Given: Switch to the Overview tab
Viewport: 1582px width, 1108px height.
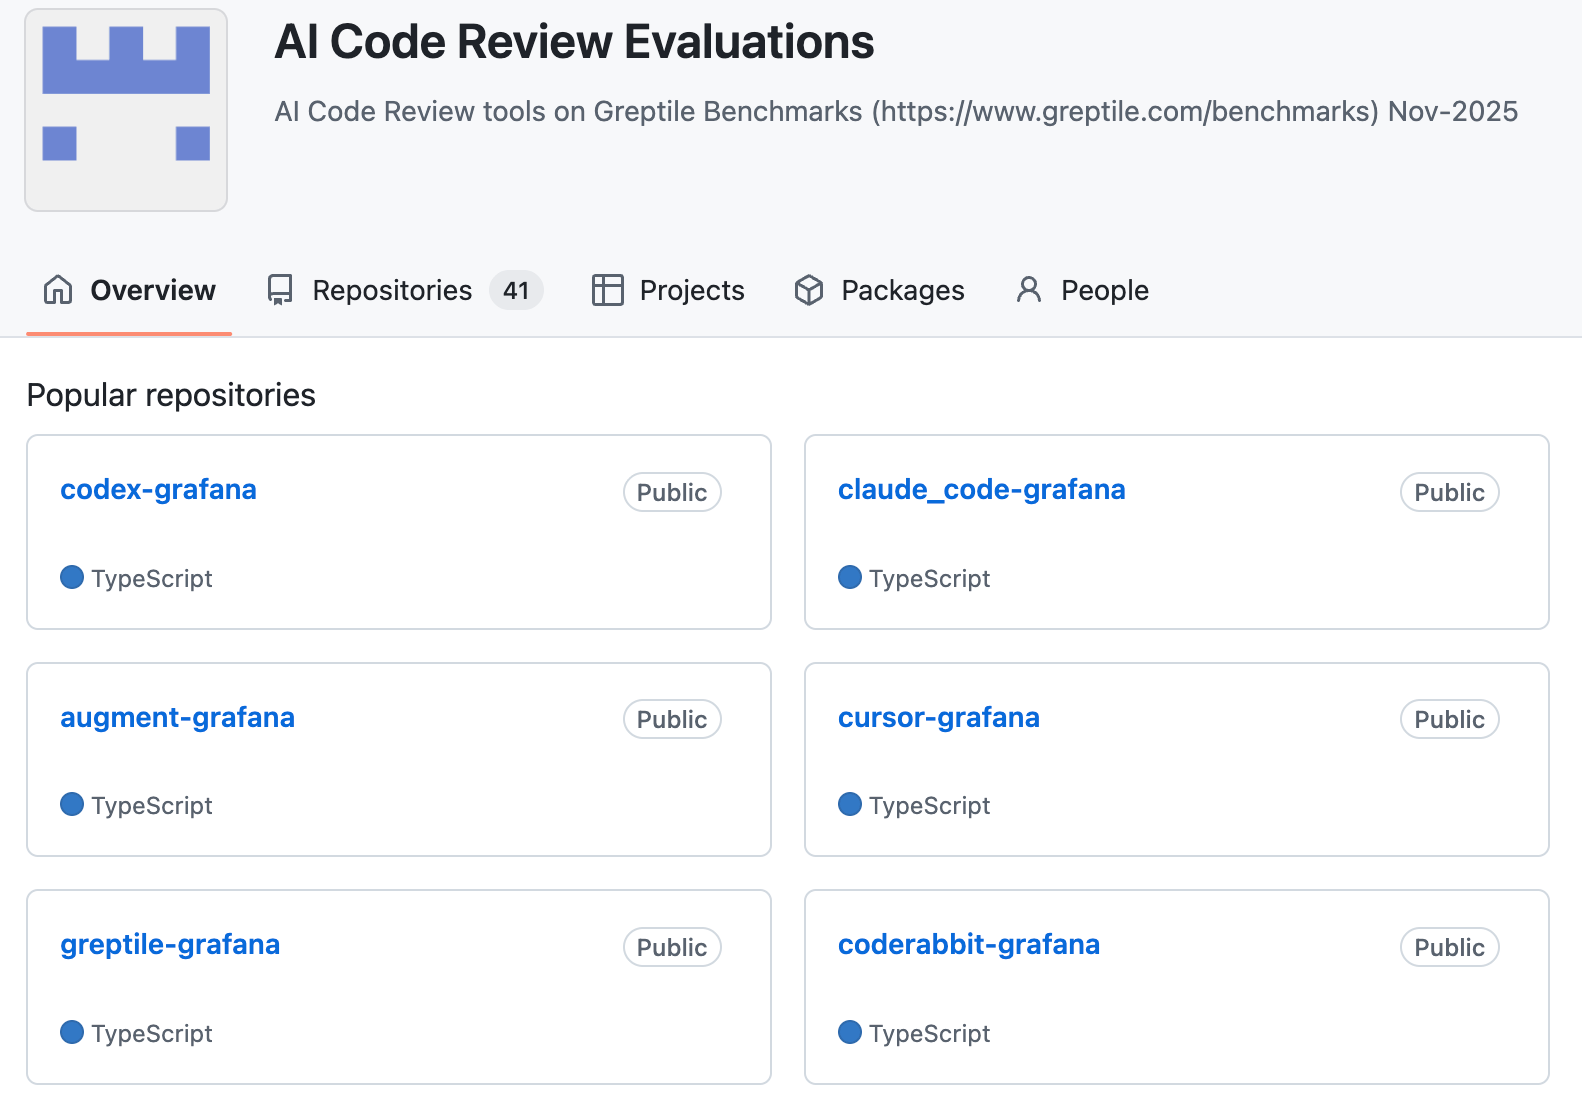Looking at the screenshot, I should (152, 290).
